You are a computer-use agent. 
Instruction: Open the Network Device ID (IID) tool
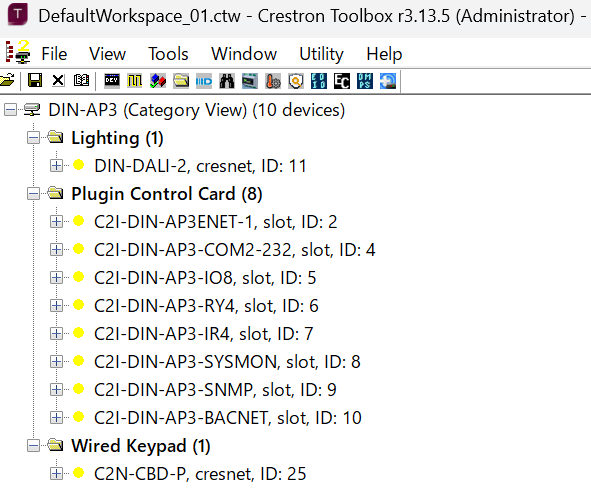click(204, 81)
